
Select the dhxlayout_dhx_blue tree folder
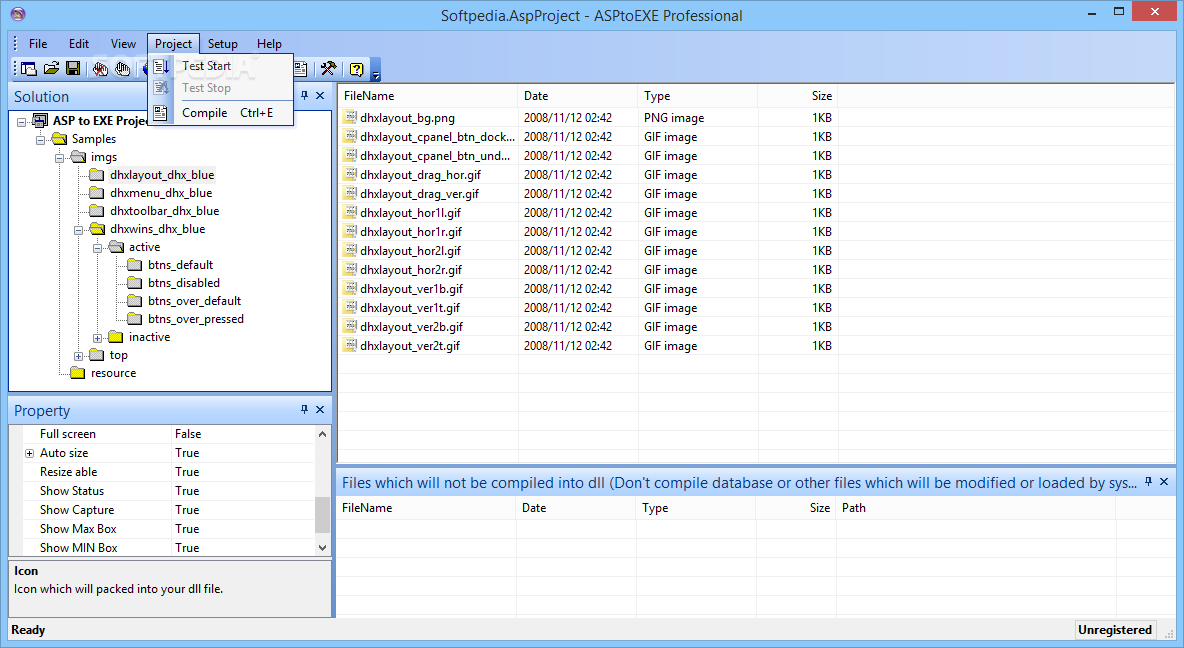[x=162, y=174]
